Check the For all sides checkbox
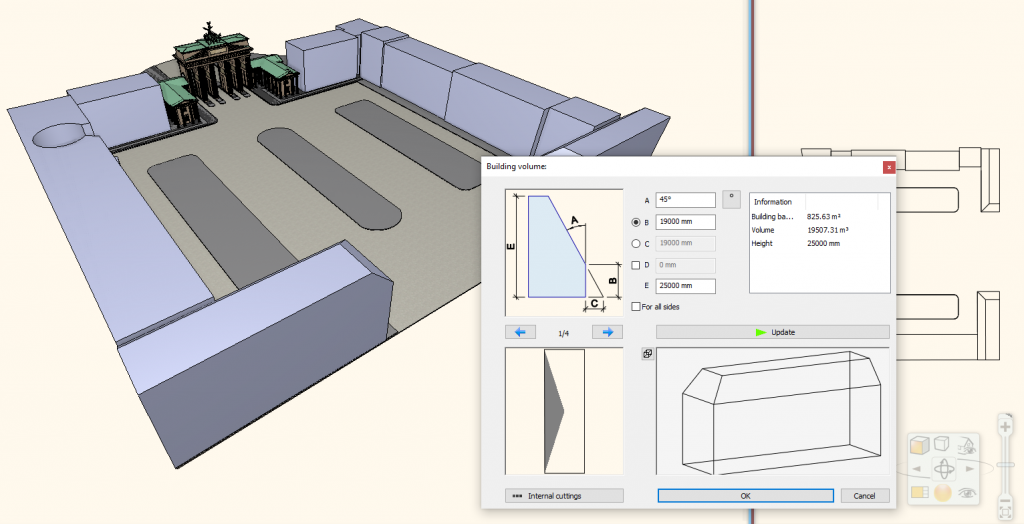1024x524 pixels. click(636, 306)
